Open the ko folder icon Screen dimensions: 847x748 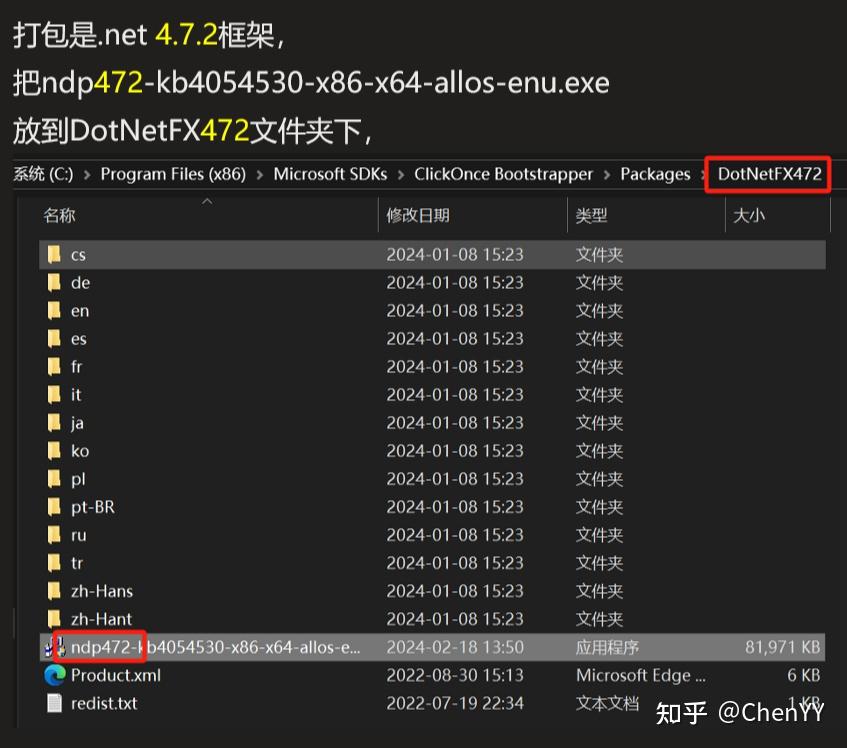(55, 451)
